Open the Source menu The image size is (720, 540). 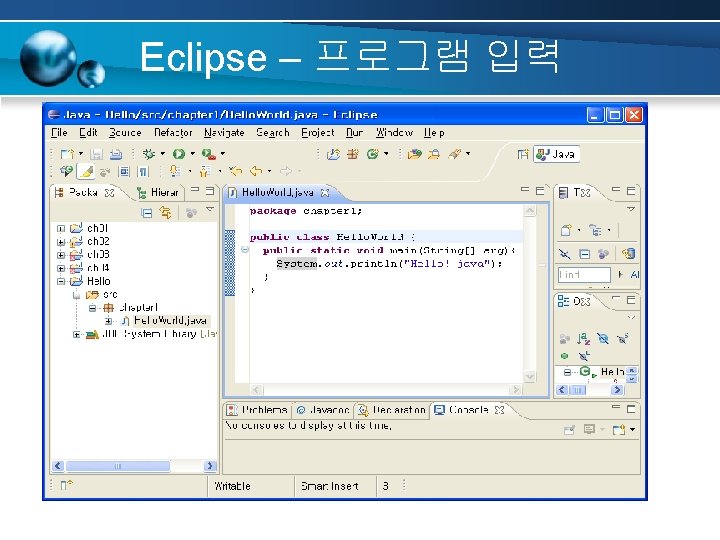point(125,133)
